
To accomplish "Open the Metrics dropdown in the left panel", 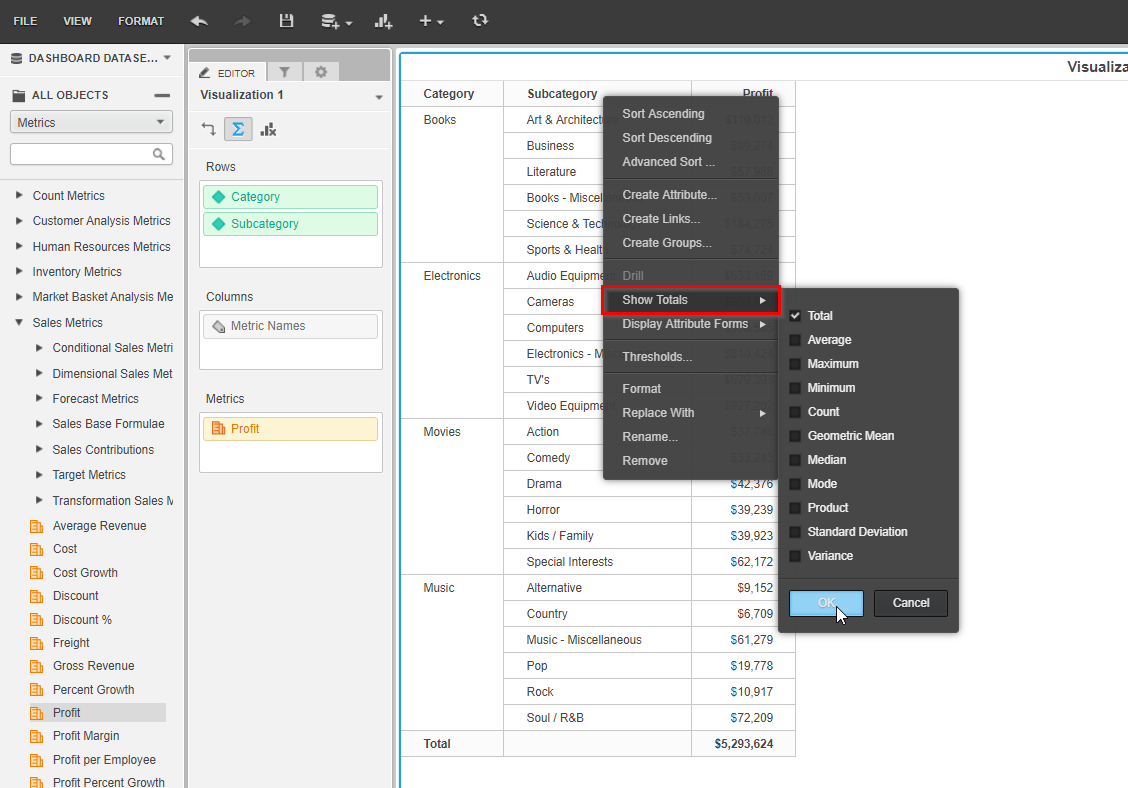I will (90, 121).
